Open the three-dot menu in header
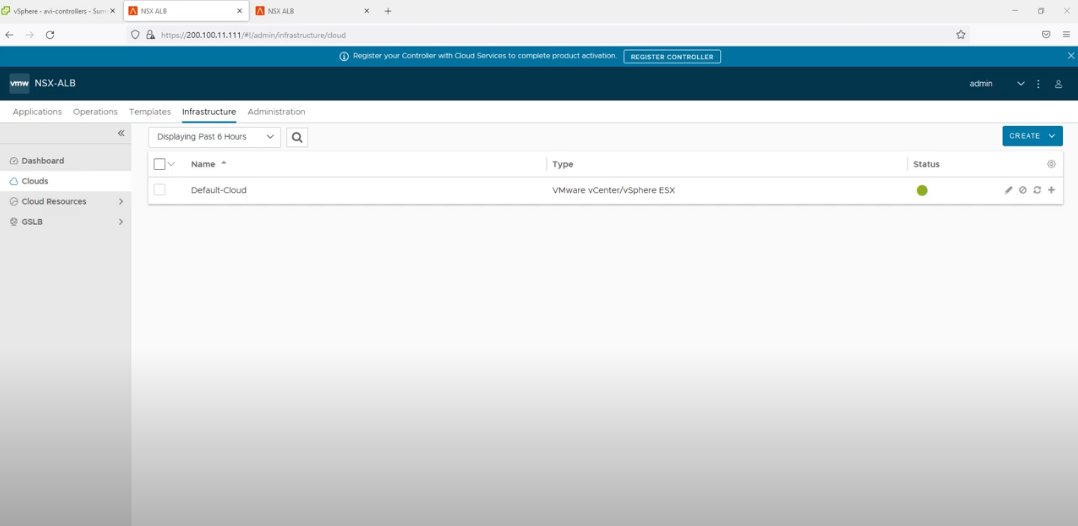This screenshot has height=526, width=1078. [1038, 84]
